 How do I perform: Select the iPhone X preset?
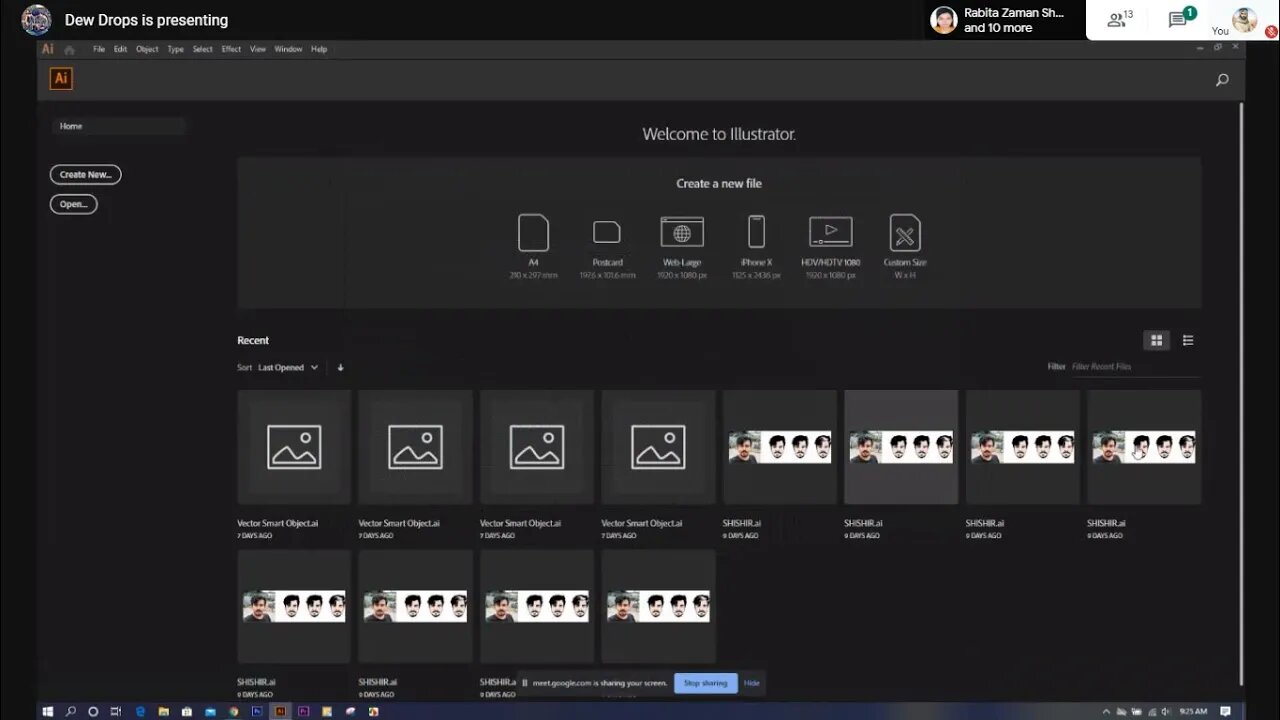(756, 246)
